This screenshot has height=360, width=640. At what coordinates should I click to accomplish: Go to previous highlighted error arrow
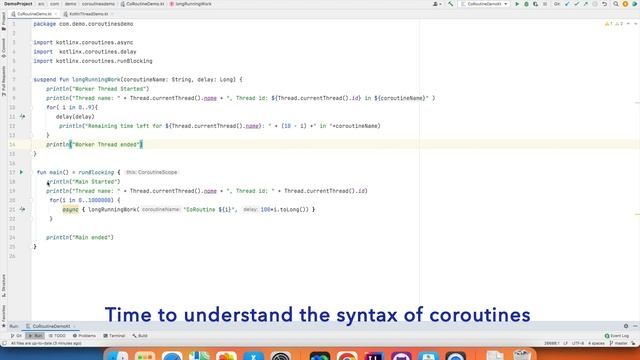click(x=628, y=24)
